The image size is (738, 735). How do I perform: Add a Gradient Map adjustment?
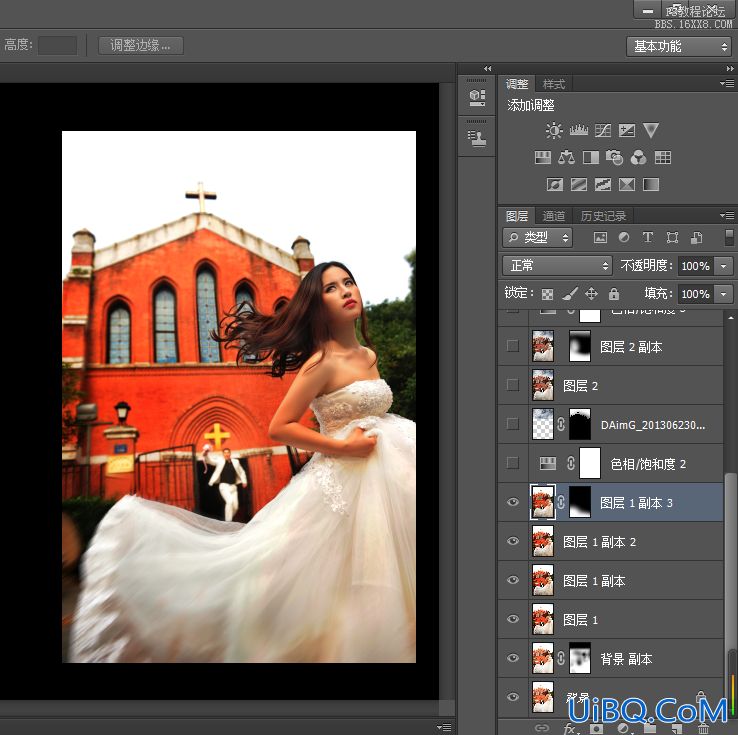pyautogui.click(x=651, y=184)
